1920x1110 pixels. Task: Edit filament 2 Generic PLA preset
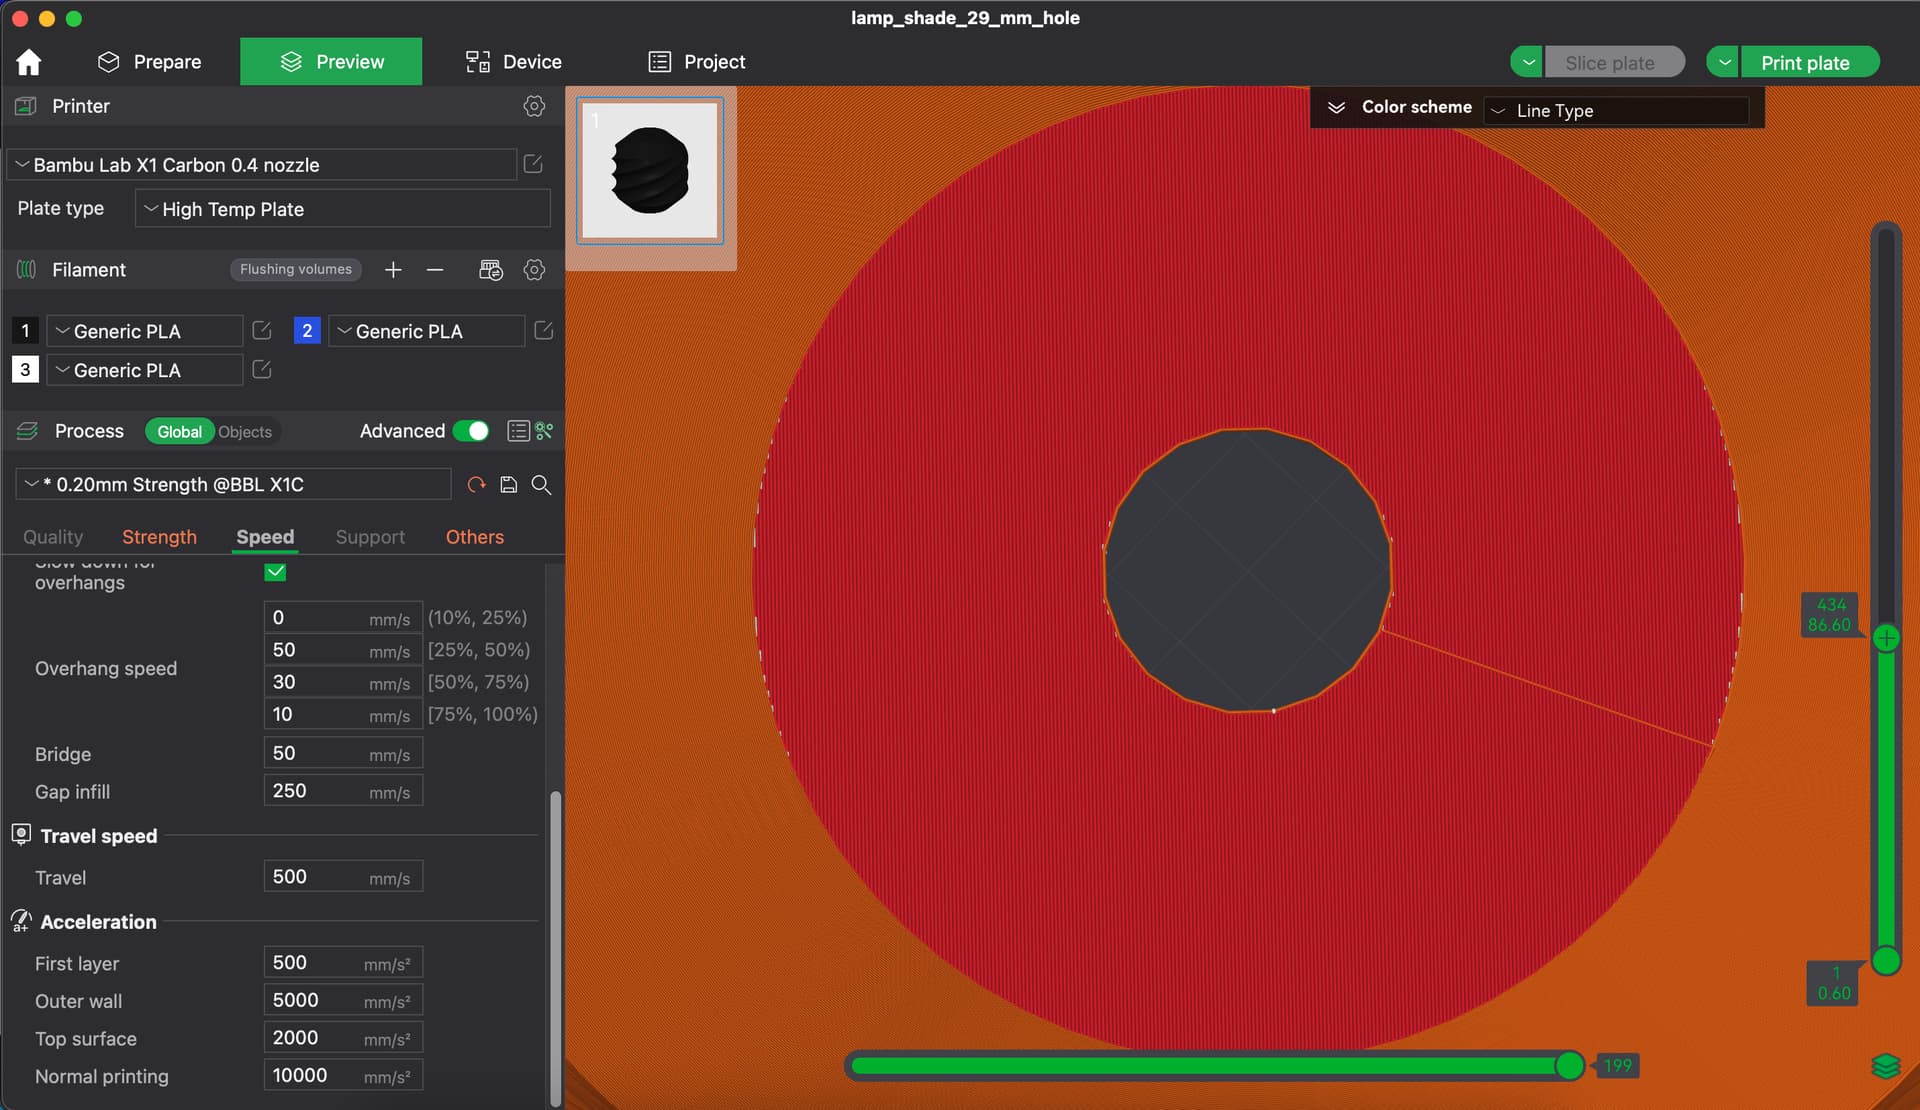coord(544,330)
